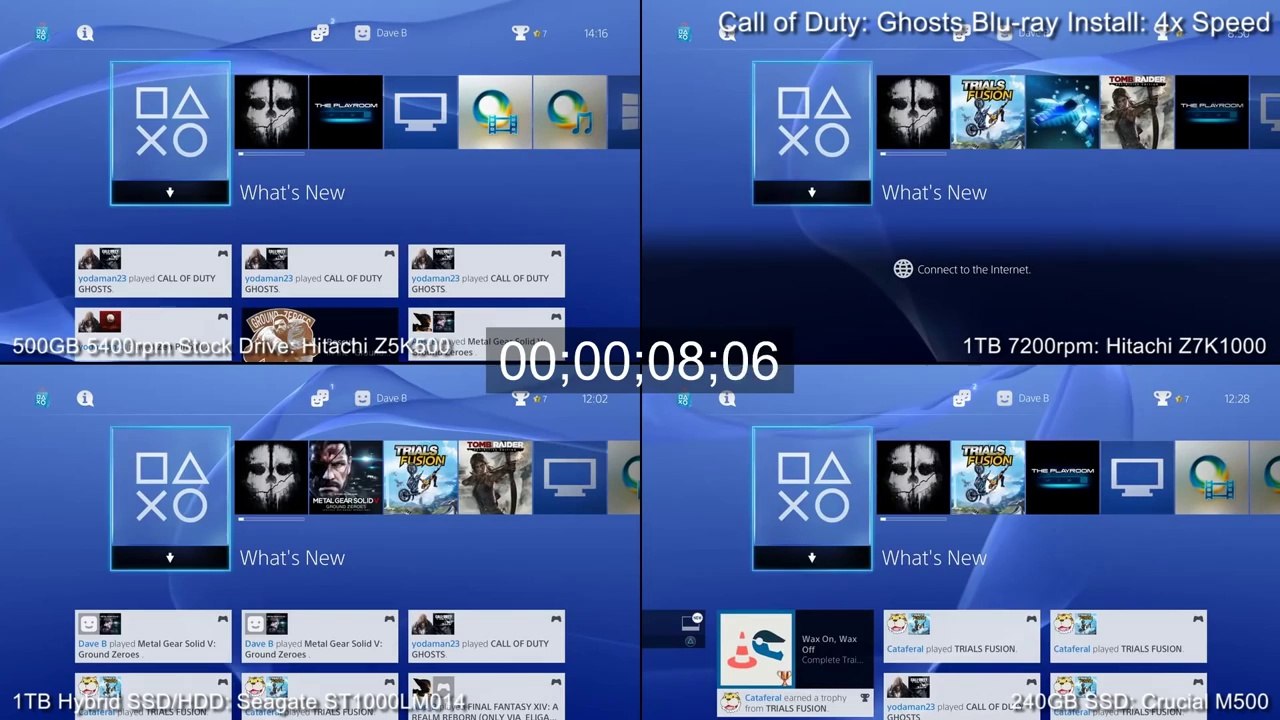This screenshot has width=1280, height=720.
Task: Launch Metal Gear Solid V tile, Seagate screen
Action: click(346, 477)
